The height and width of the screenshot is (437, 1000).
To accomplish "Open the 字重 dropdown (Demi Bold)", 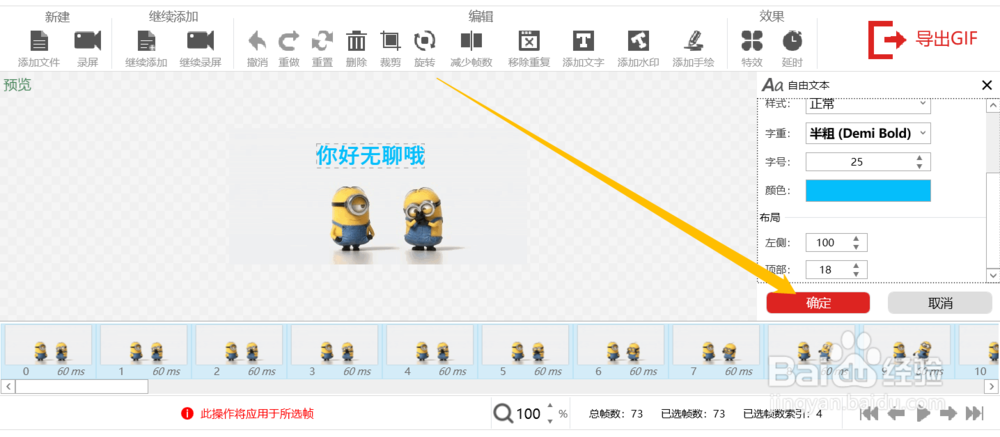I will pos(868,133).
